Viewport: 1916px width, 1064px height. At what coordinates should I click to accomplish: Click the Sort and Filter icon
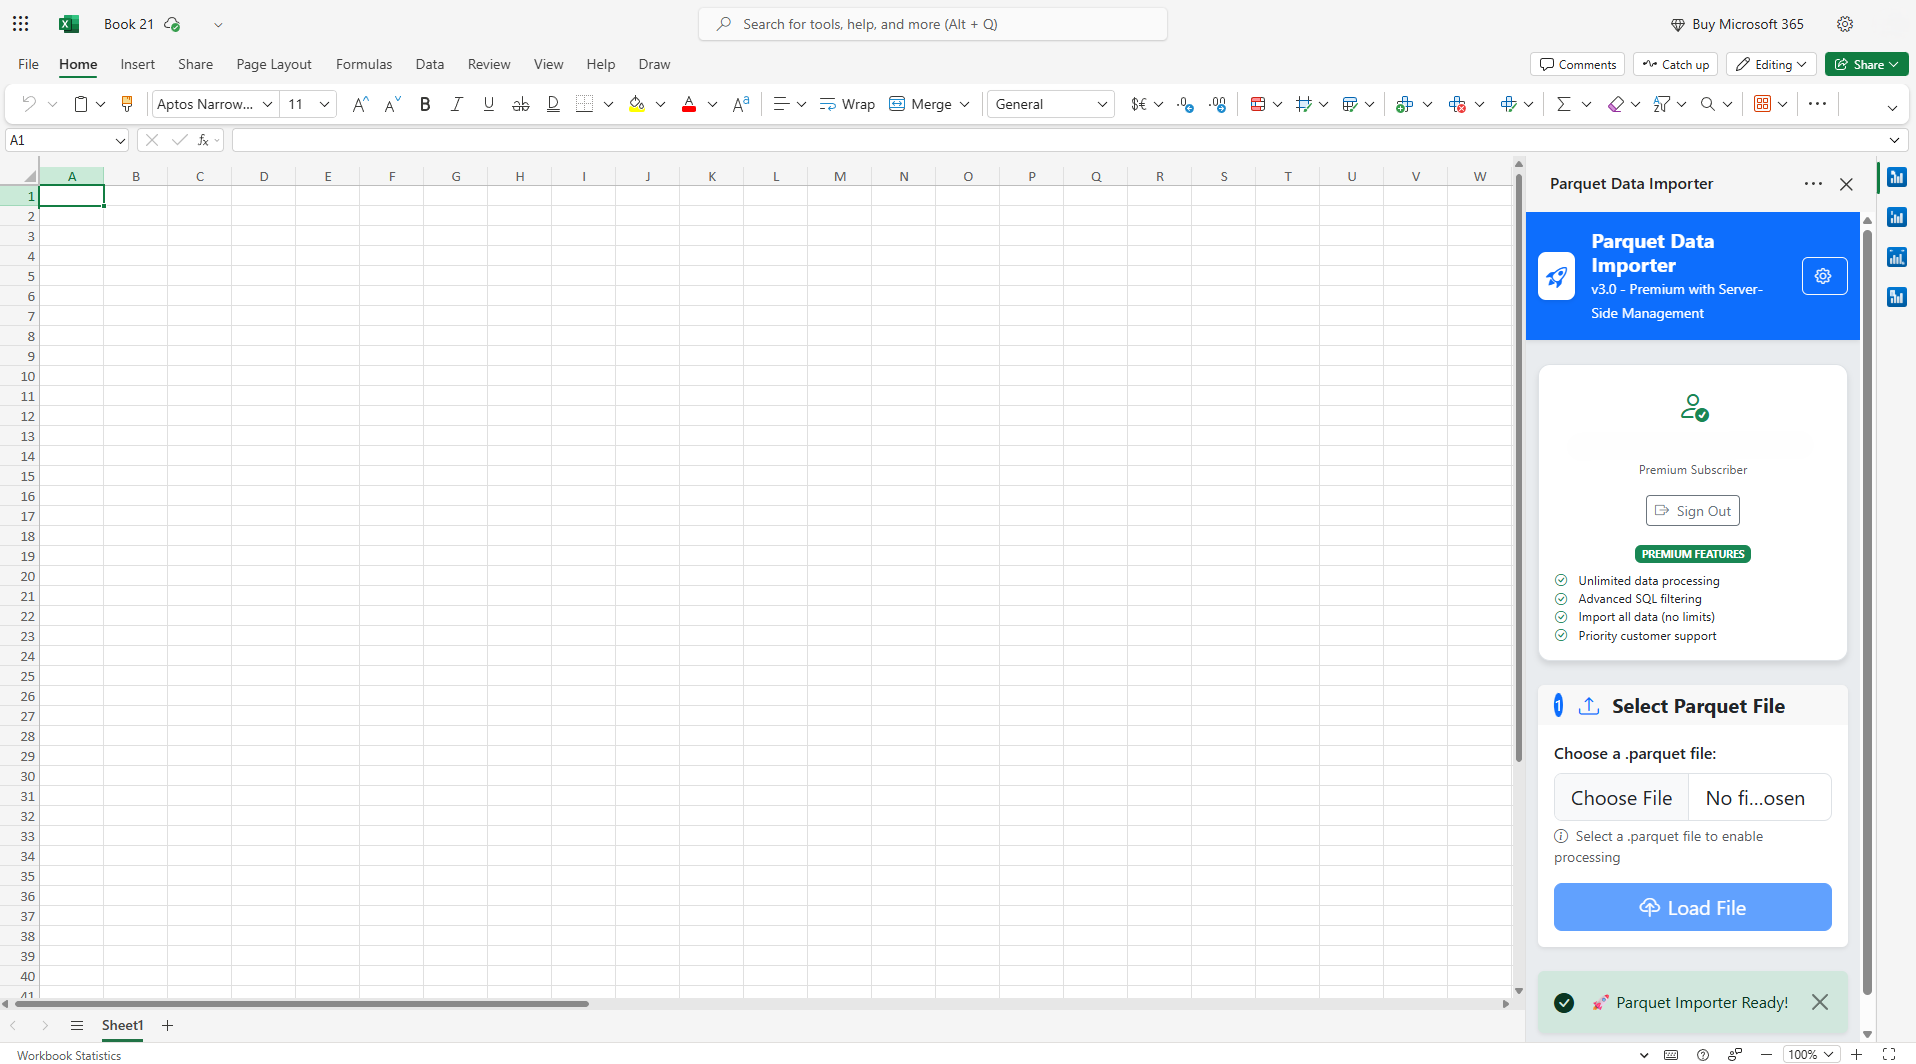1662,104
